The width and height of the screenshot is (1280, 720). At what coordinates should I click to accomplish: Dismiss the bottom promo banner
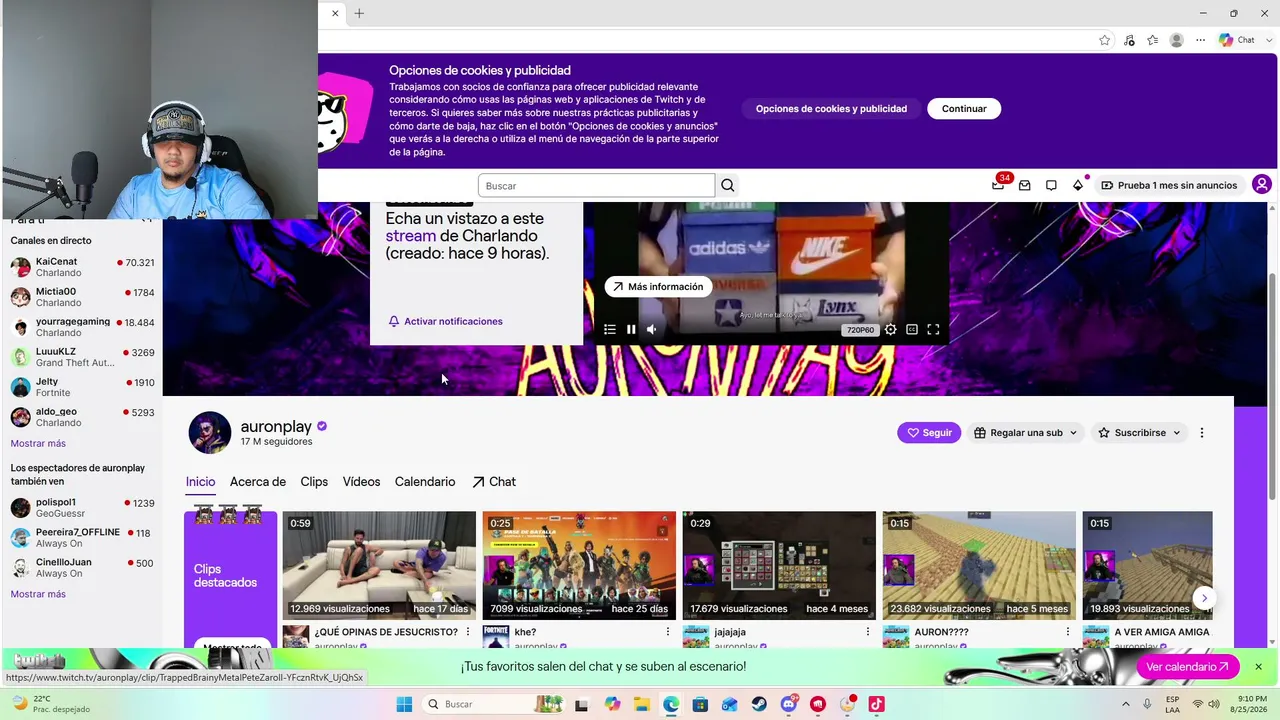pyautogui.click(x=1258, y=667)
